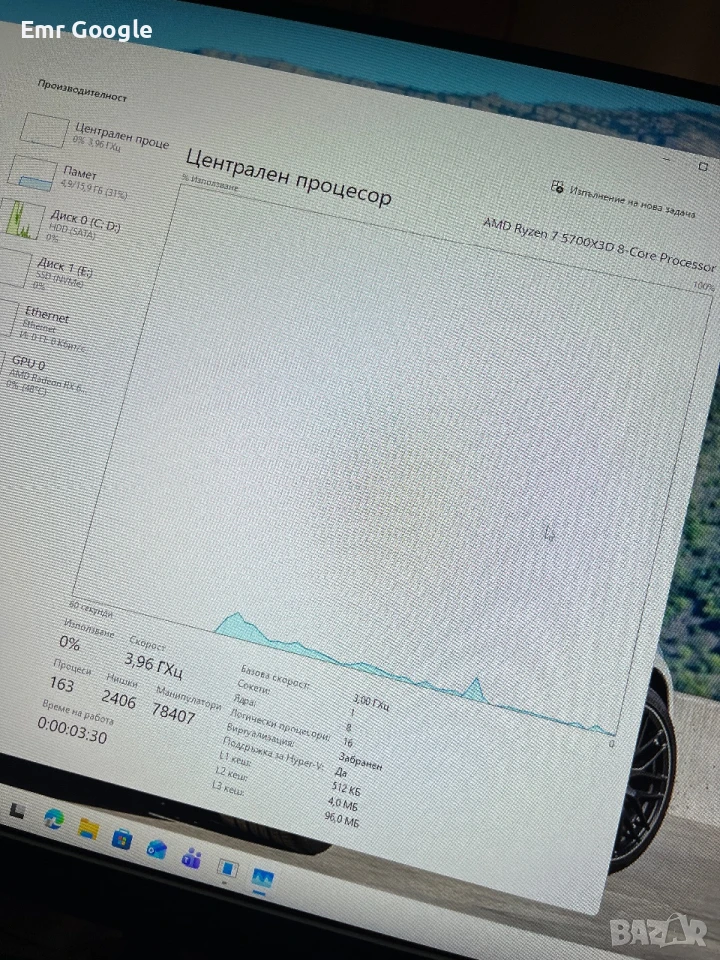
Task: Click the 3,96 ГХц speed value
Action: [x=154, y=666]
